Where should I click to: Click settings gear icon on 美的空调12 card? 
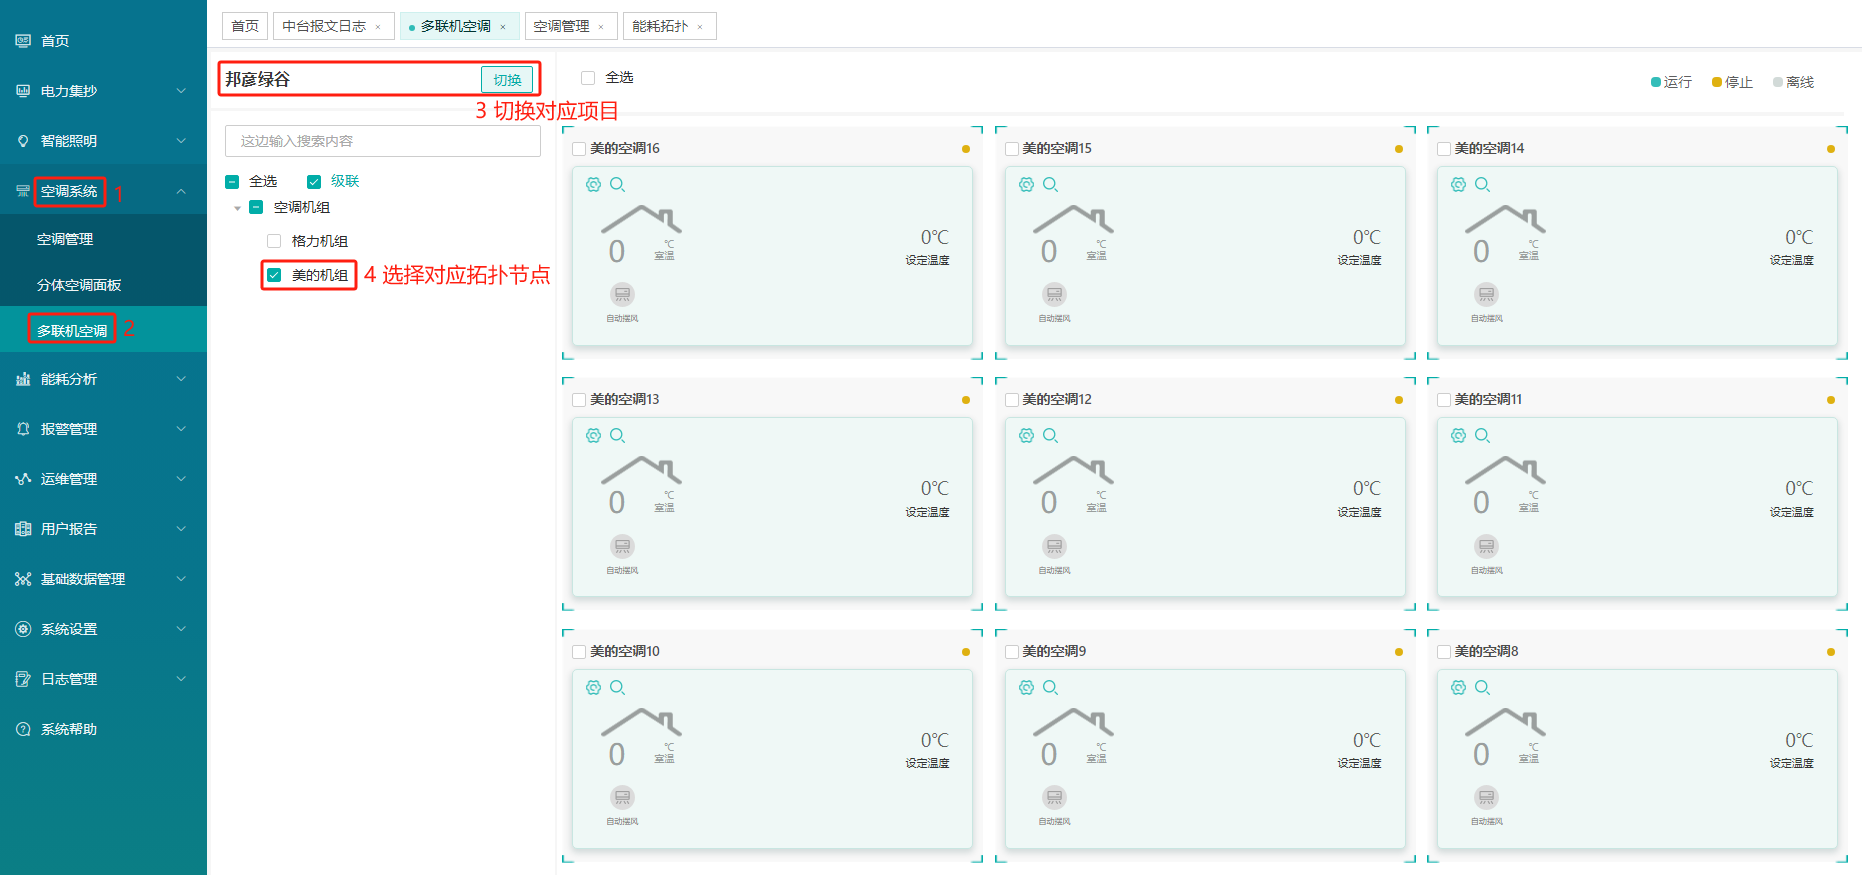point(1026,435)
